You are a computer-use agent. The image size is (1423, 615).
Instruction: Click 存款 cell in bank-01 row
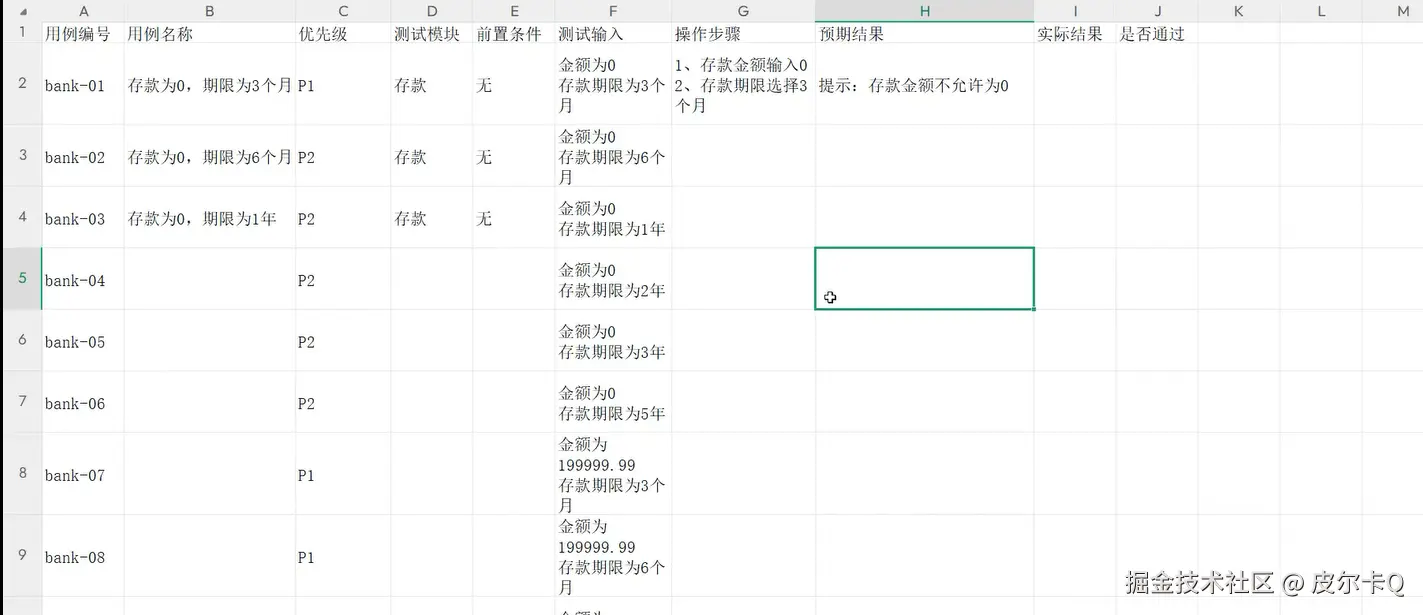[432, 85]
